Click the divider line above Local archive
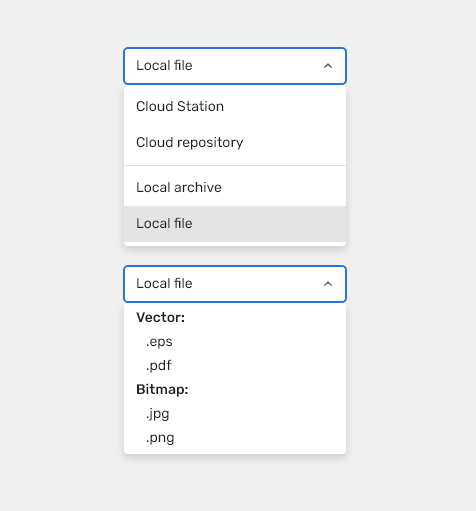The width and height of the screenshot is (476, 511). (x=235, y=165)
